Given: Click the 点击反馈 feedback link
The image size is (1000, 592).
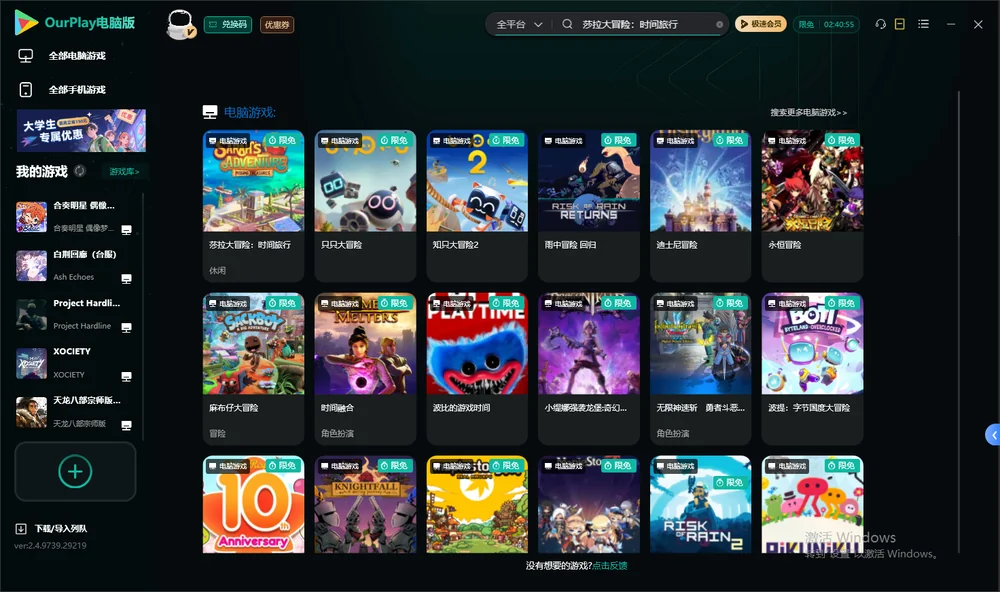Looking at the screenshot, I should (x=610, y=566).
